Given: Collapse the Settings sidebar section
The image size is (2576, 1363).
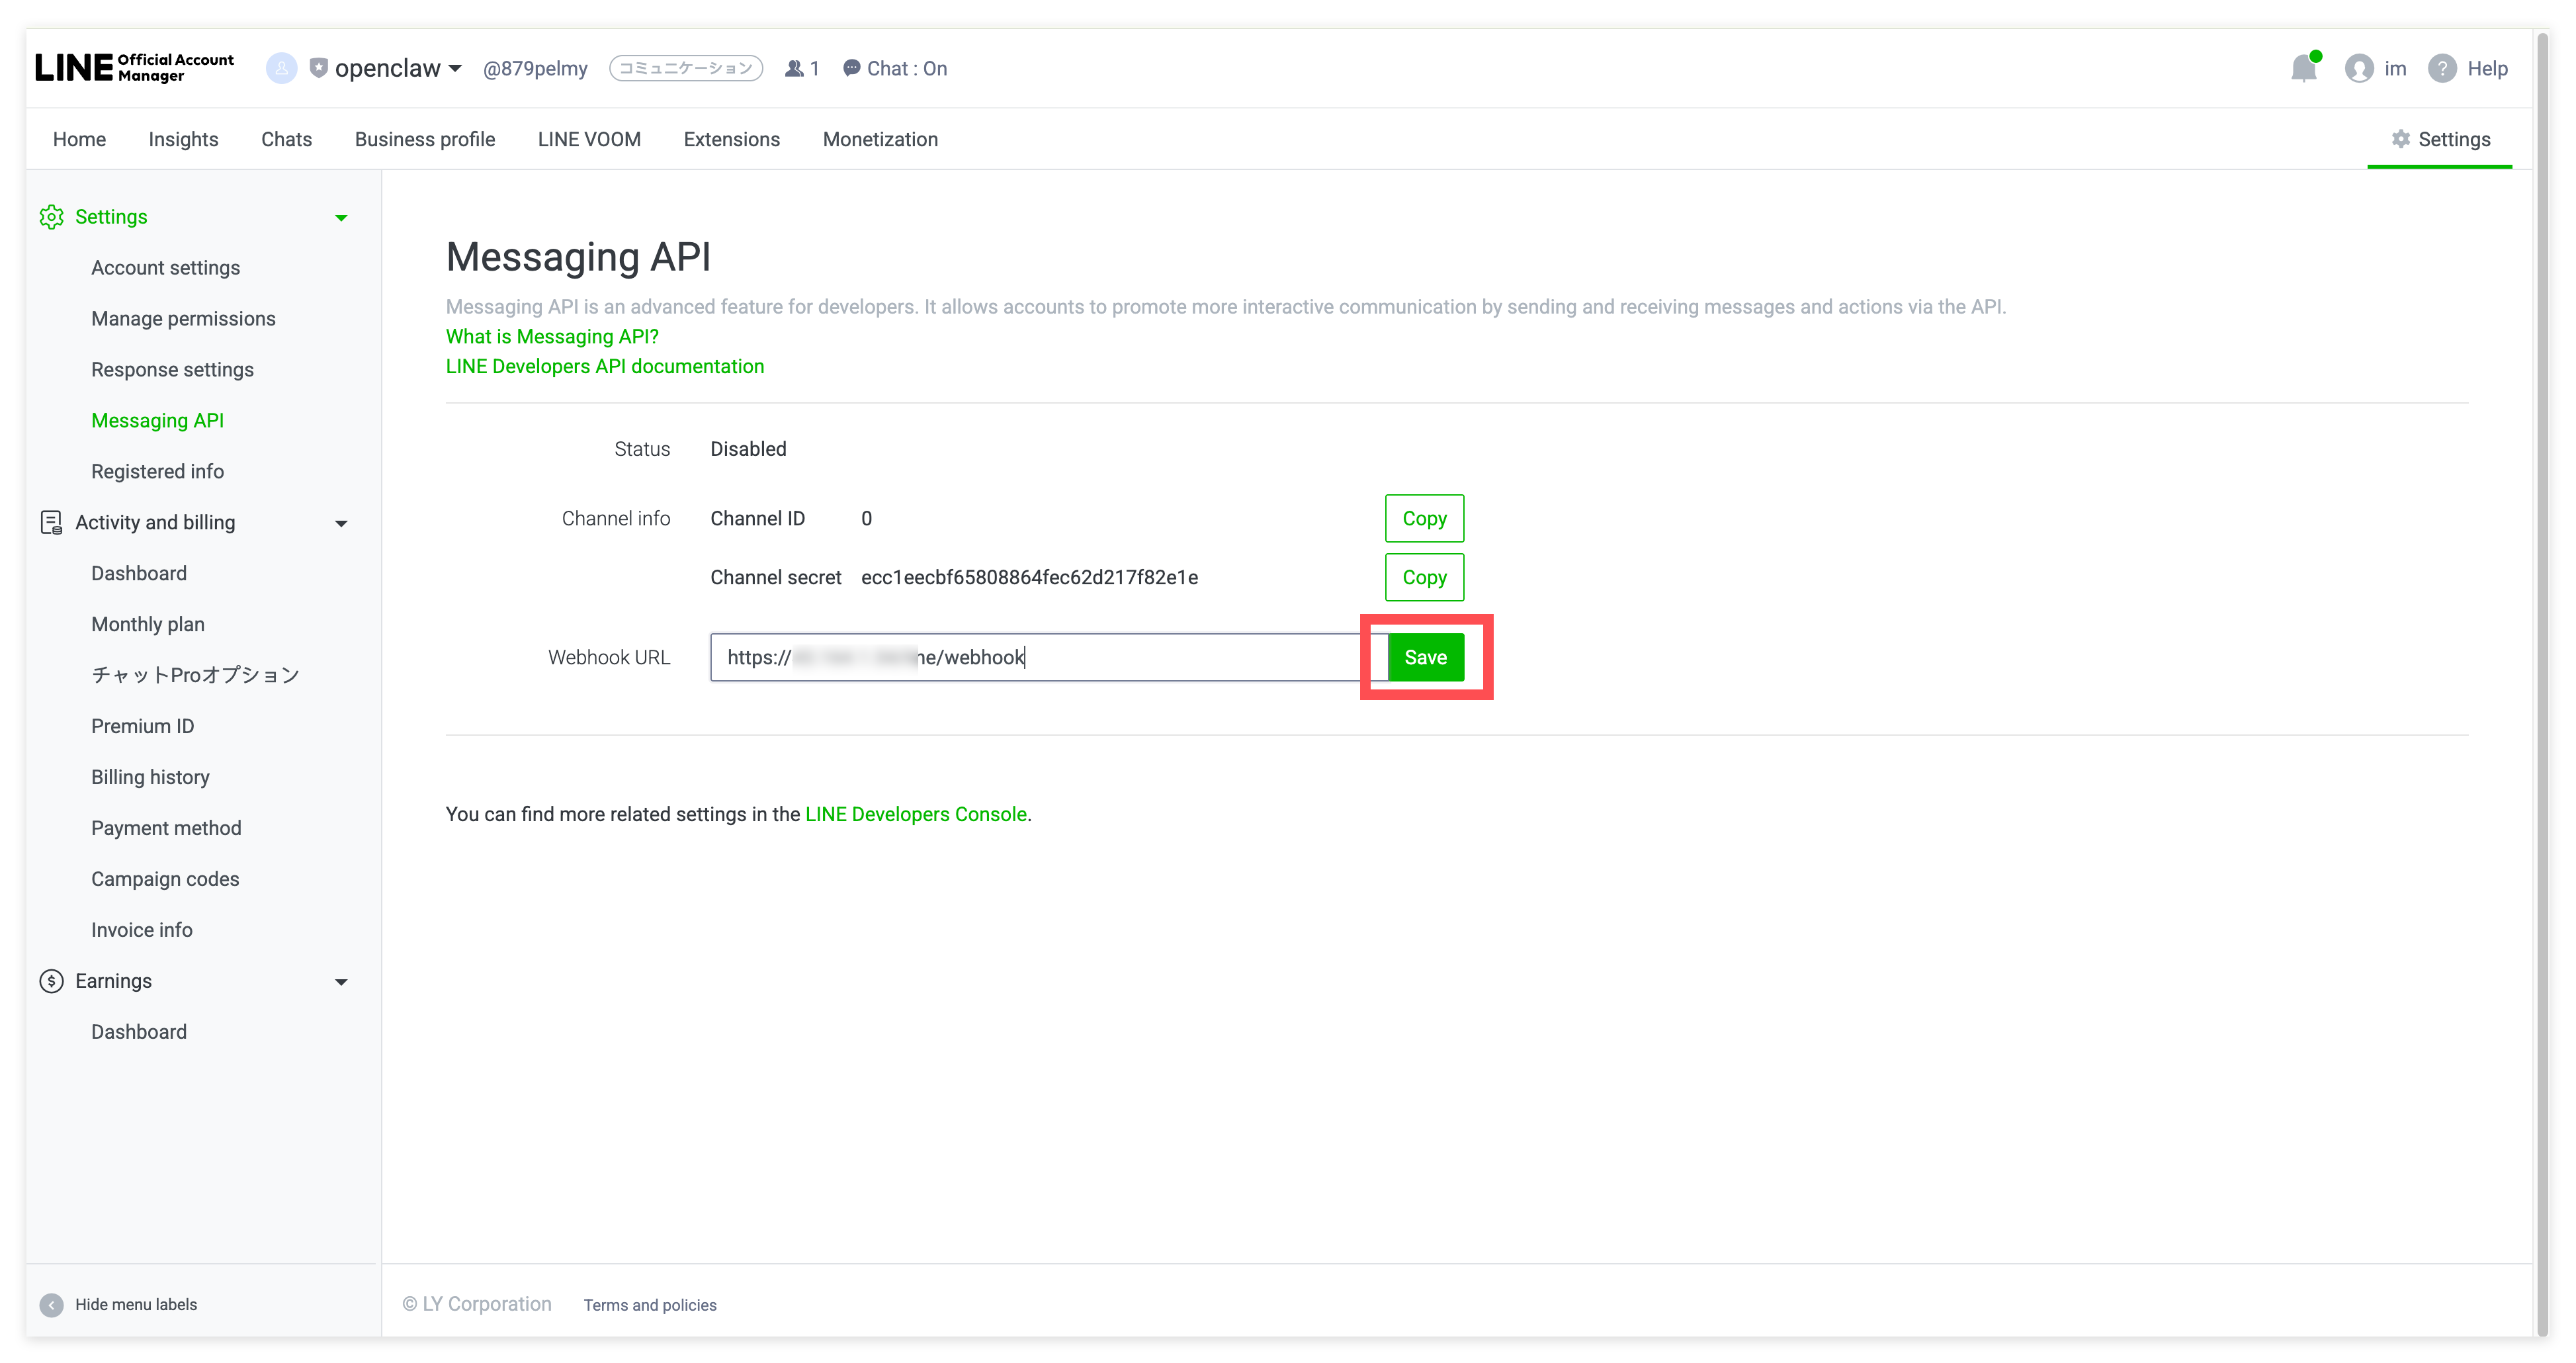Looking at the screenshot, I should (341, 217).
